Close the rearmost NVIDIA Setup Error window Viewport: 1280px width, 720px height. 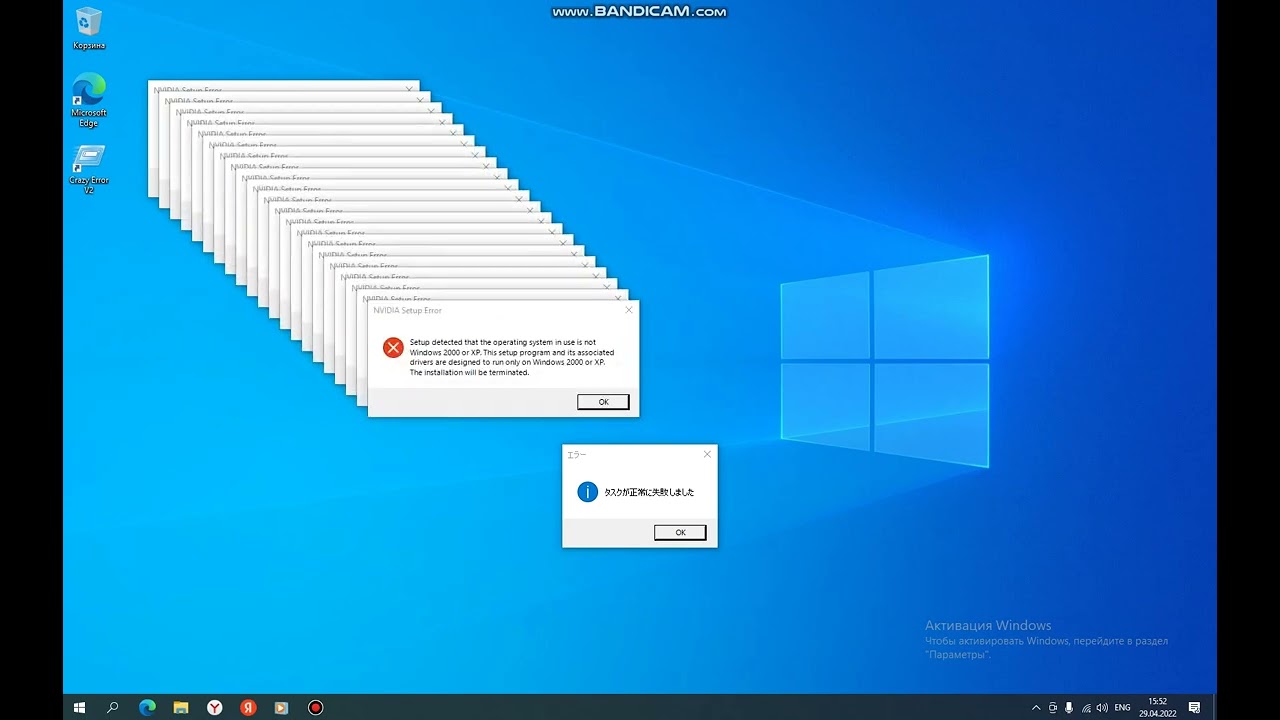409,89
